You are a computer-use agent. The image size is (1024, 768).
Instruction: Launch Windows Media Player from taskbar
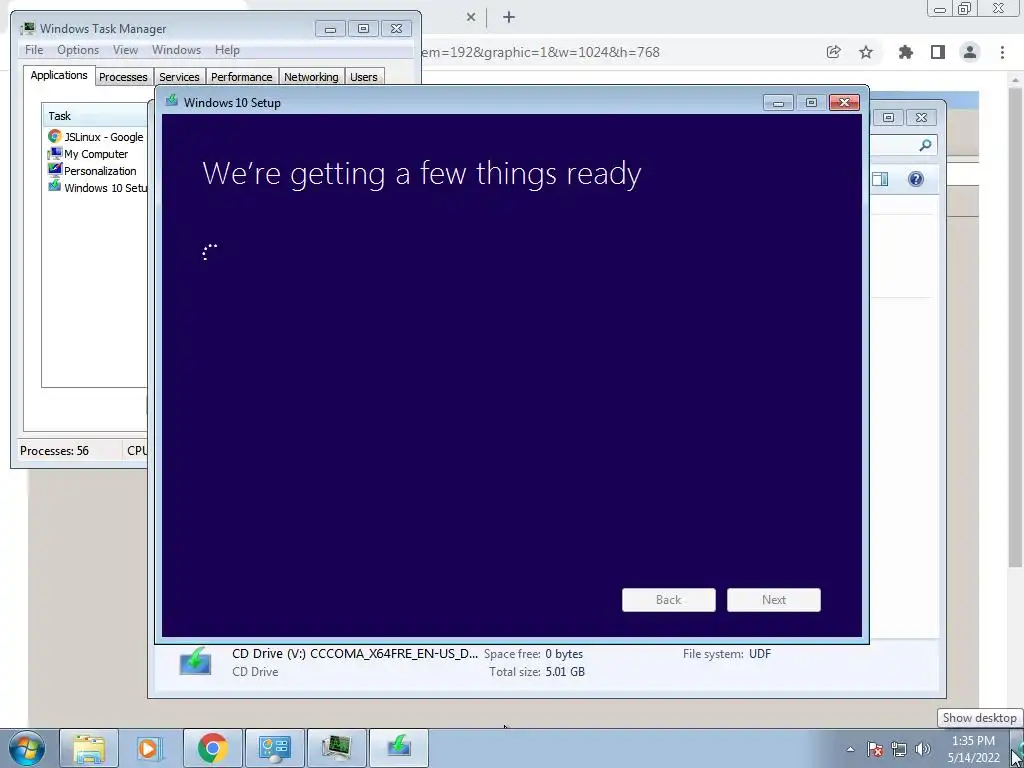click(x=149, y=748)
